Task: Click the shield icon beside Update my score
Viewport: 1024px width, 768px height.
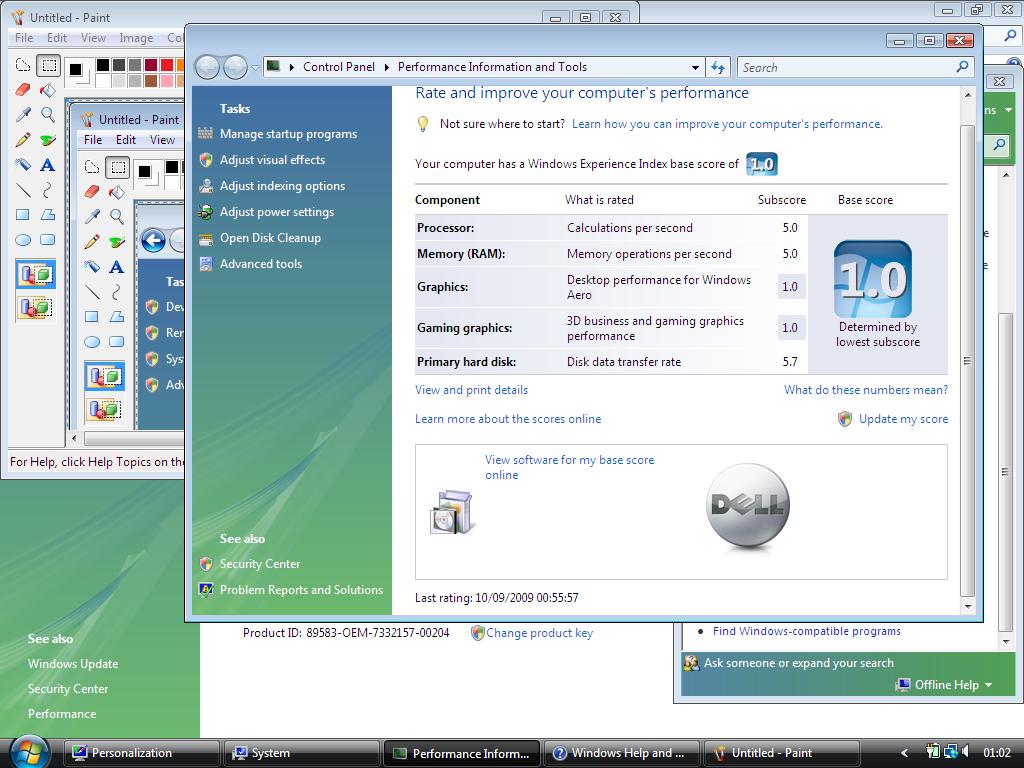Action: 845,419
